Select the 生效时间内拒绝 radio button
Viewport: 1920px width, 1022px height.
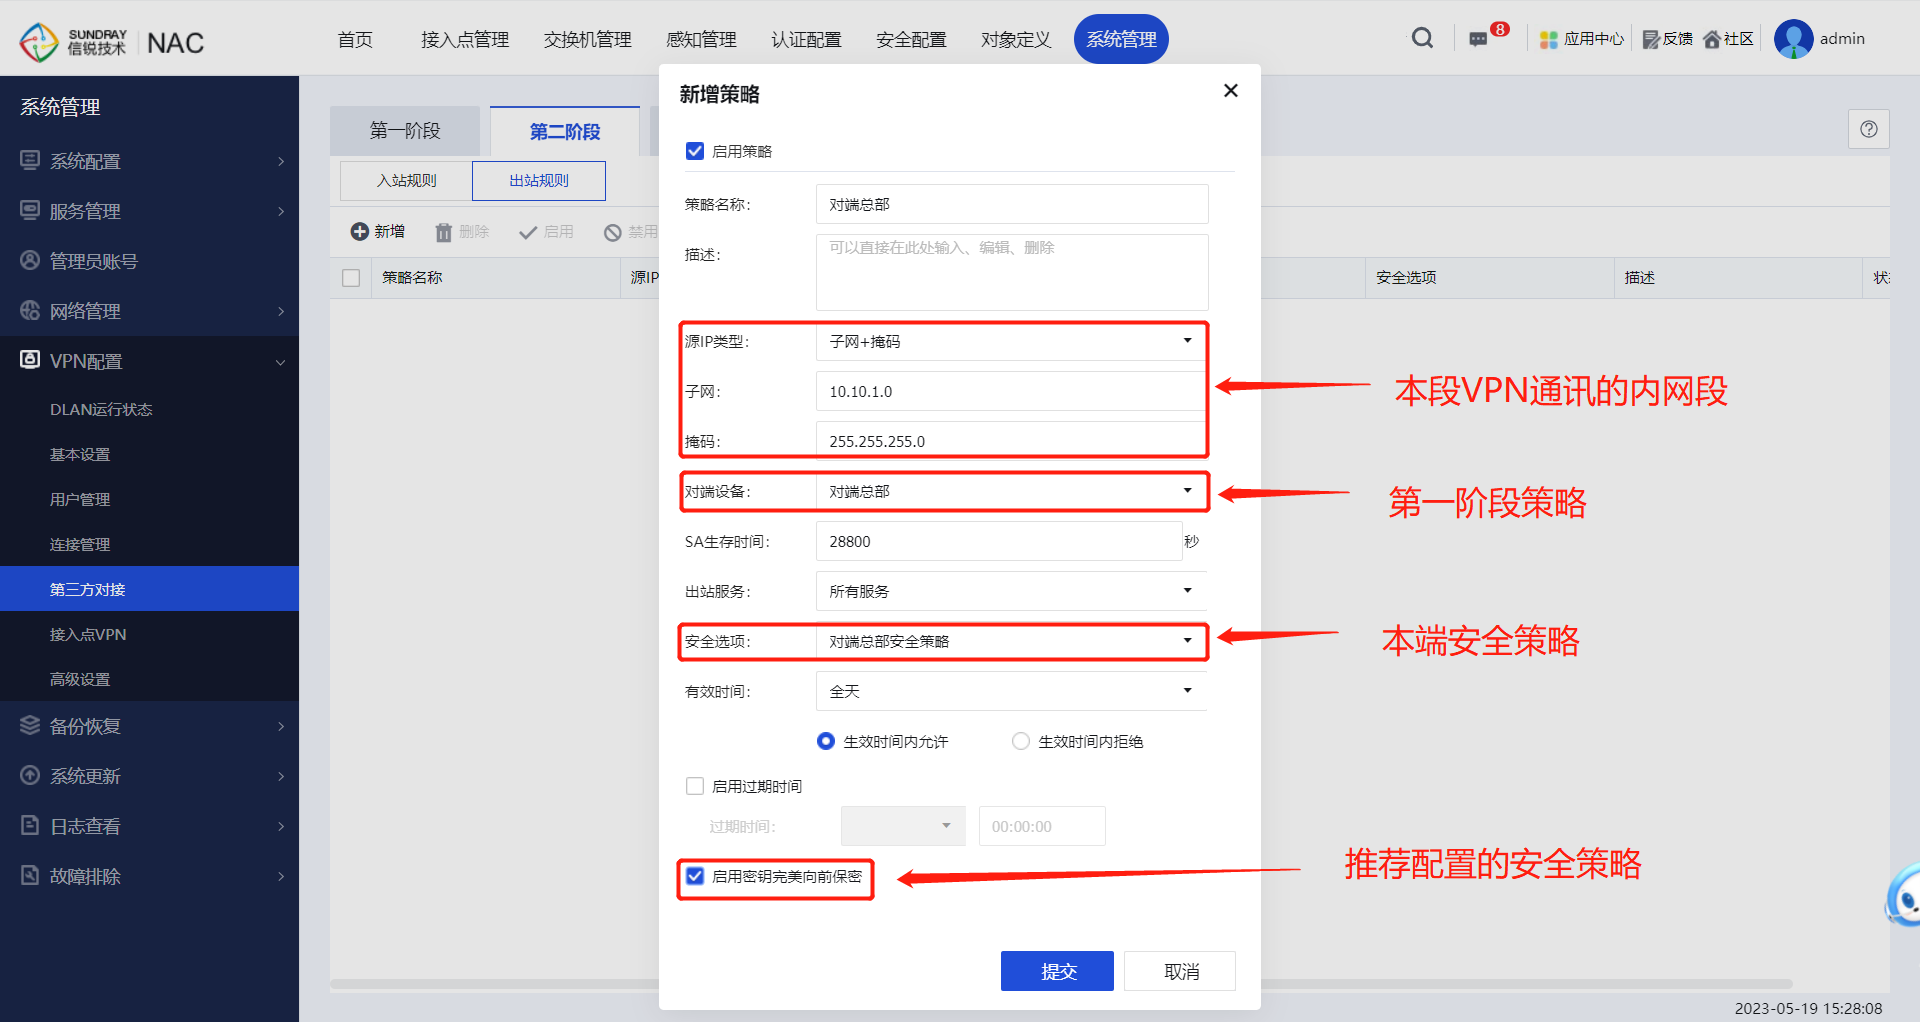[1021, 741]
